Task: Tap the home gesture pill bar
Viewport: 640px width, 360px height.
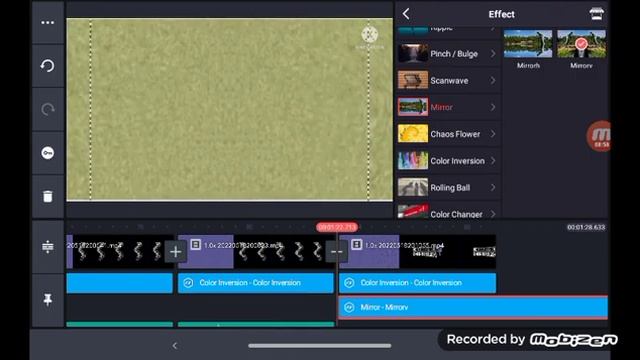Action: [x=320, y=346]
